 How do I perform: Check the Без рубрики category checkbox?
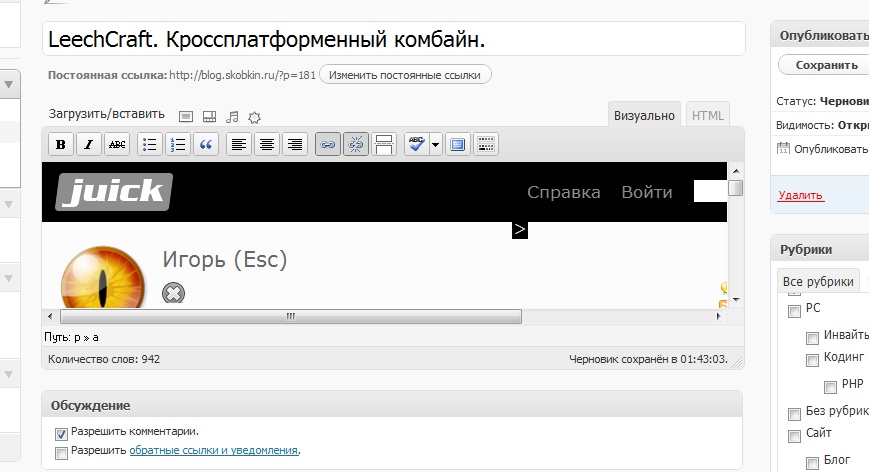(794, 414)
